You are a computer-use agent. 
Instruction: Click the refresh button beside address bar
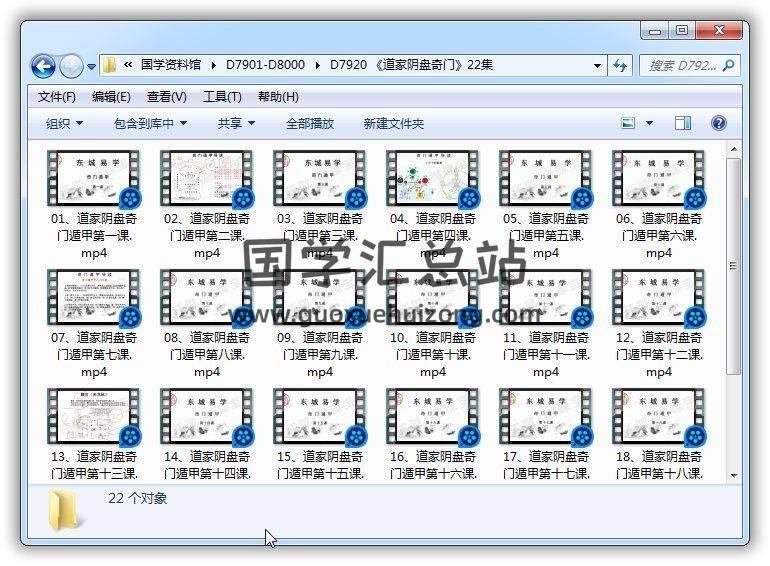[x=620, y=66]
